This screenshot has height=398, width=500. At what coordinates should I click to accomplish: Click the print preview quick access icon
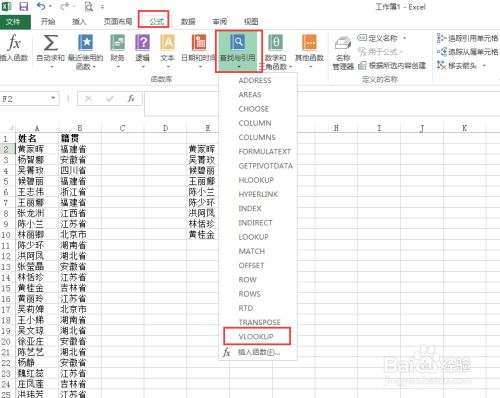pos(89,6)
